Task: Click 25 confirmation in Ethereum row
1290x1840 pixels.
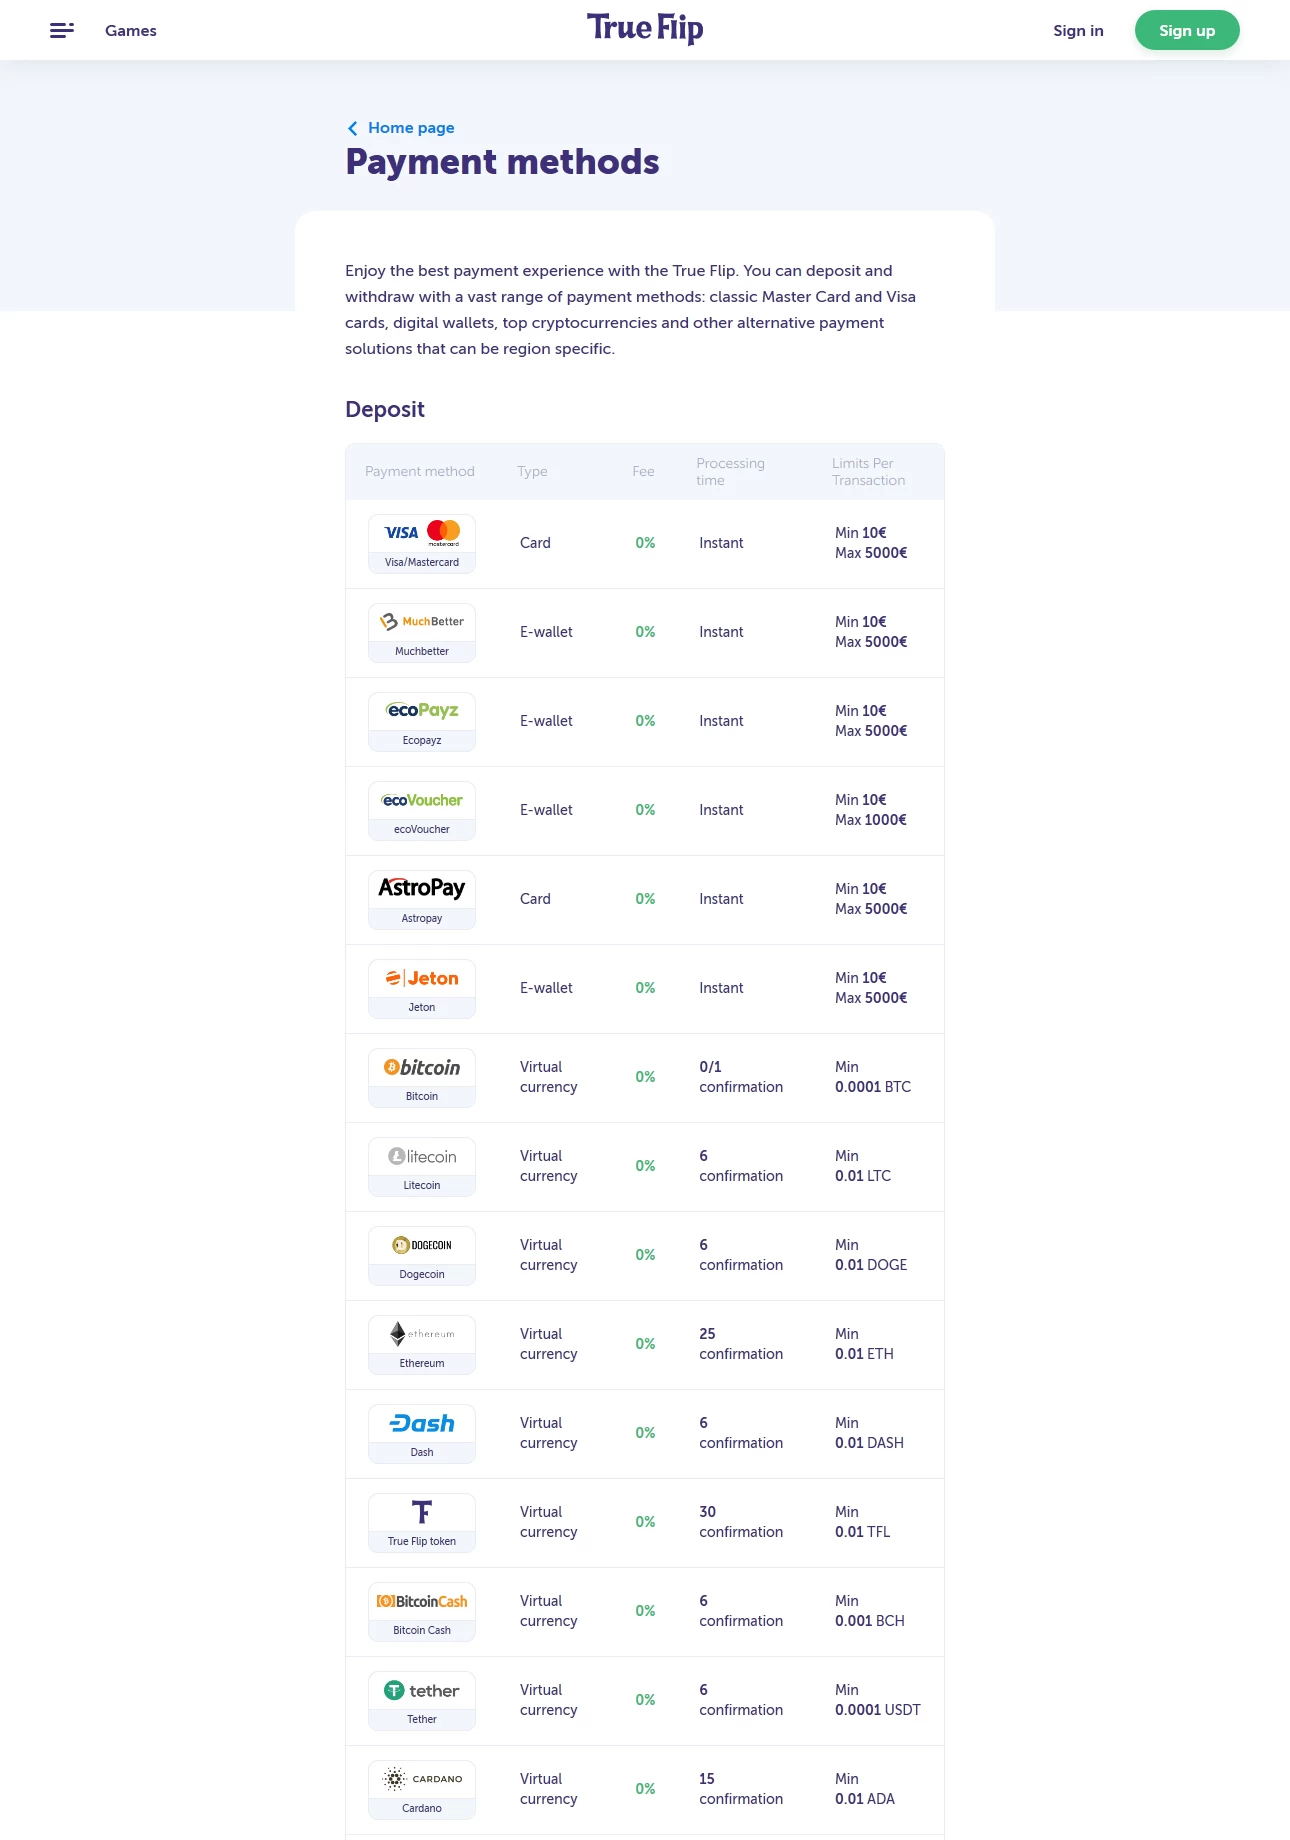Action: [741, 1344]
